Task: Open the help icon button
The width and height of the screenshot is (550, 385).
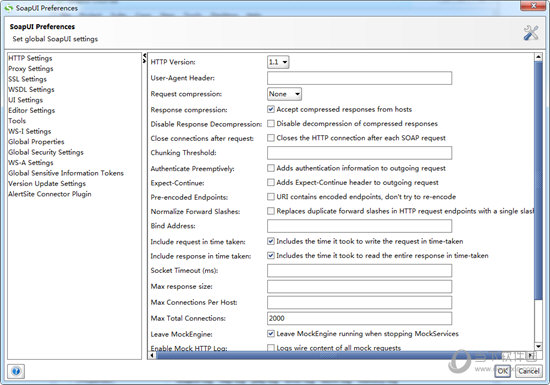Action: tap(16, 371)
